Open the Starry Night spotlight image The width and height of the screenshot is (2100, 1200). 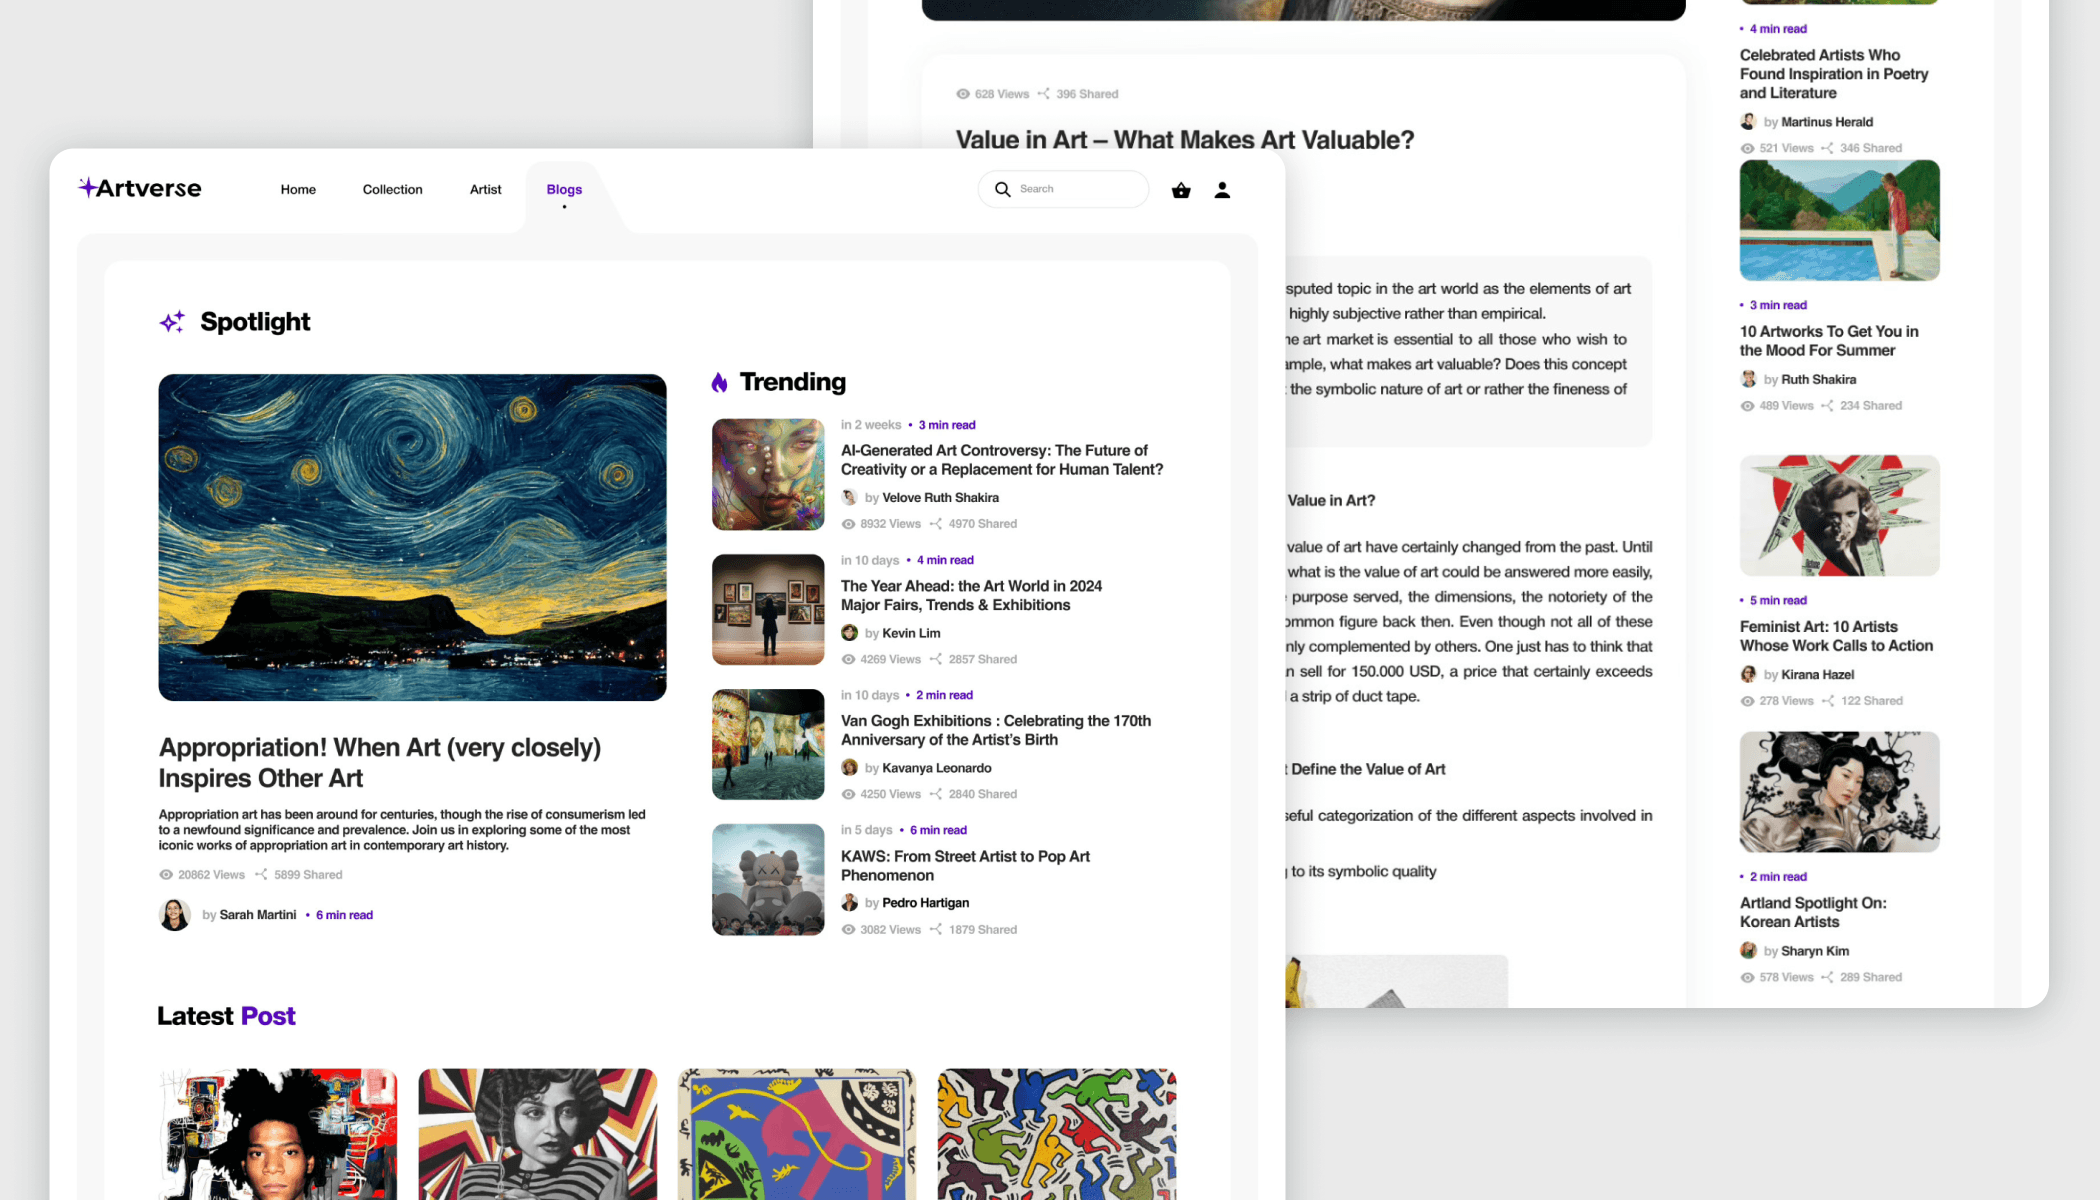tap(412, 537)
